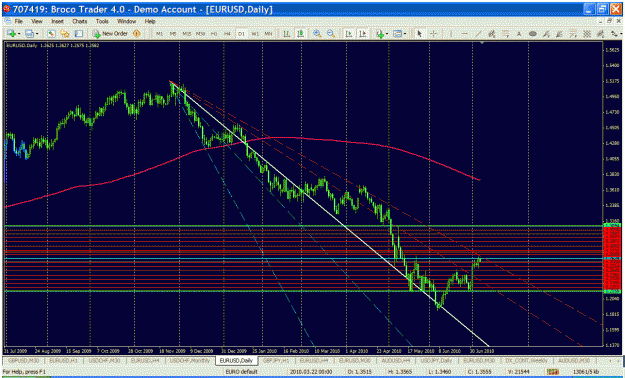Select the Fibonacci Retracement tool
Screen dimensions: 625x378
pyautogui.click(x=505, y=34)
